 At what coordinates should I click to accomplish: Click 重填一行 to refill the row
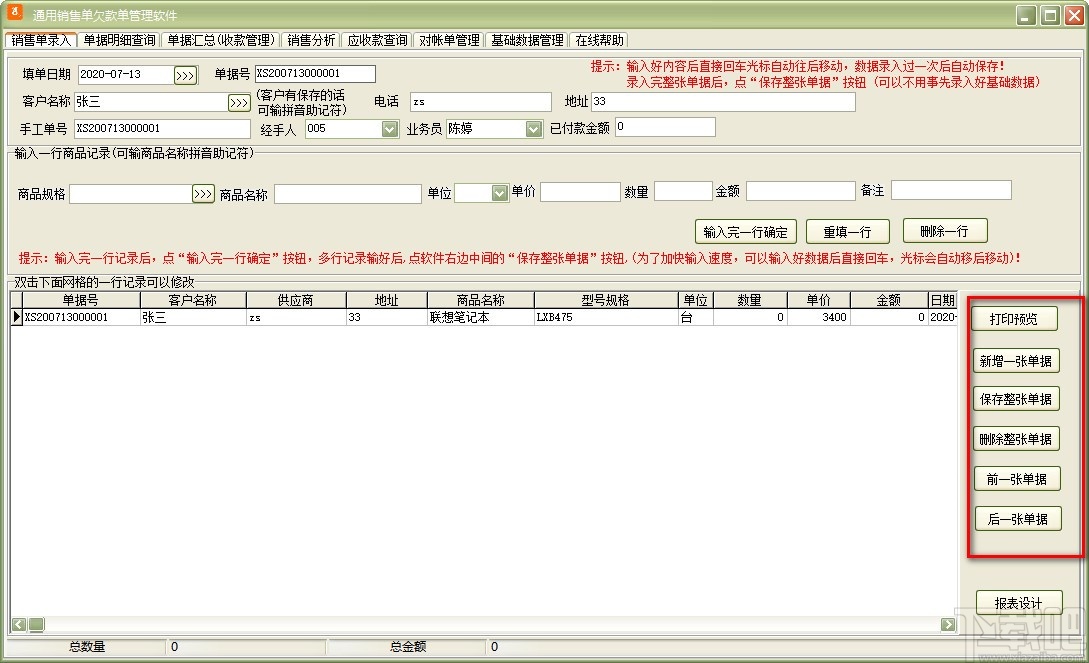847,230
